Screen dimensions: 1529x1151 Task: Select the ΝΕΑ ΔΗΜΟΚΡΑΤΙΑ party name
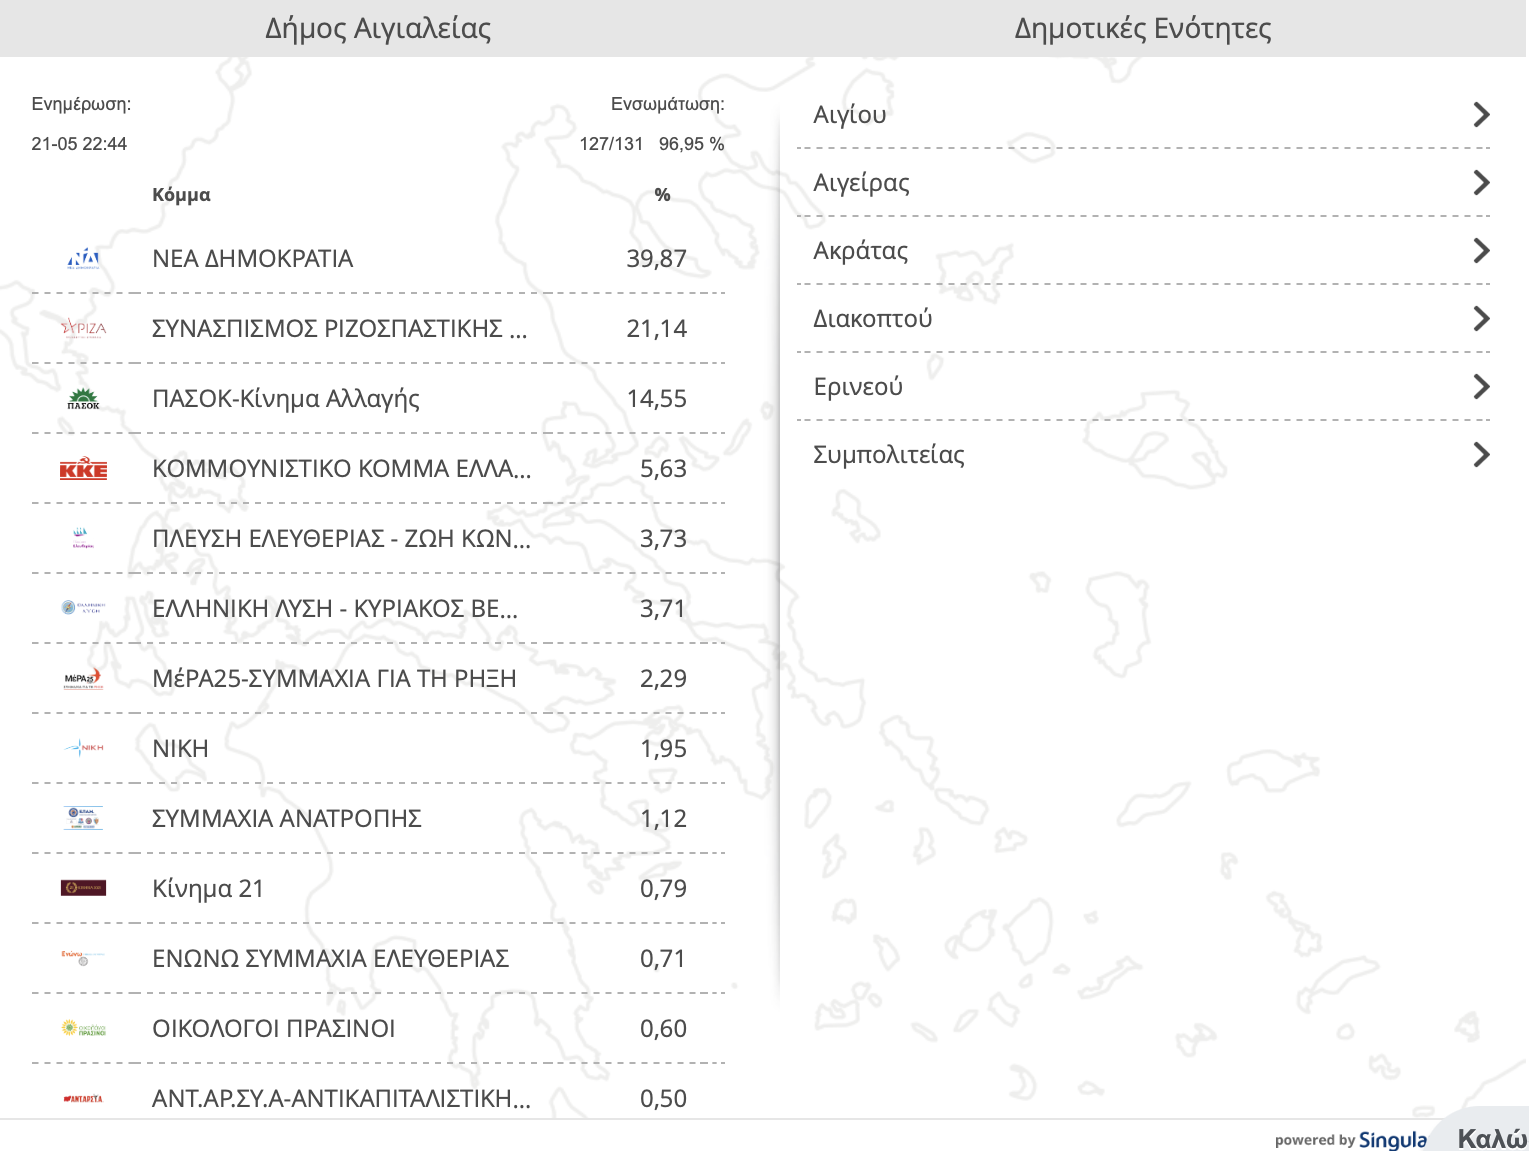click(253, 259)
